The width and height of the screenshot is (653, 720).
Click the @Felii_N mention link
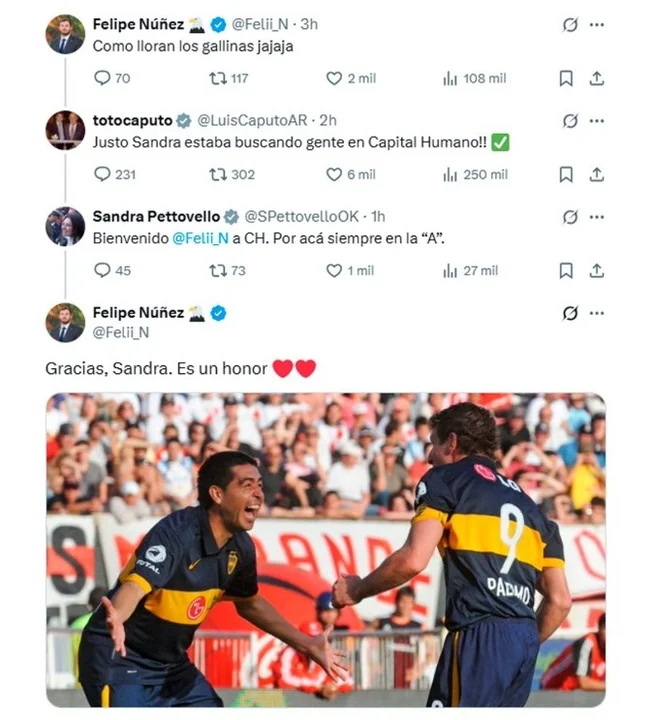(200, 240)
